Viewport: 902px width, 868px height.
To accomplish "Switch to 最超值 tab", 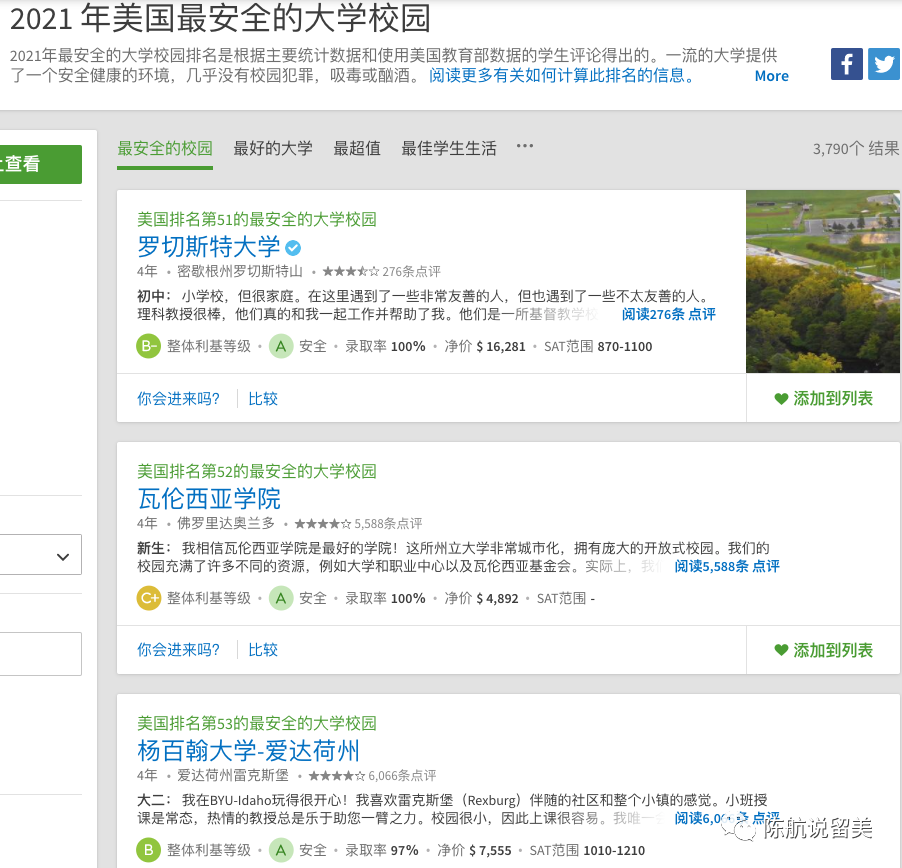I will pos(357,148).
